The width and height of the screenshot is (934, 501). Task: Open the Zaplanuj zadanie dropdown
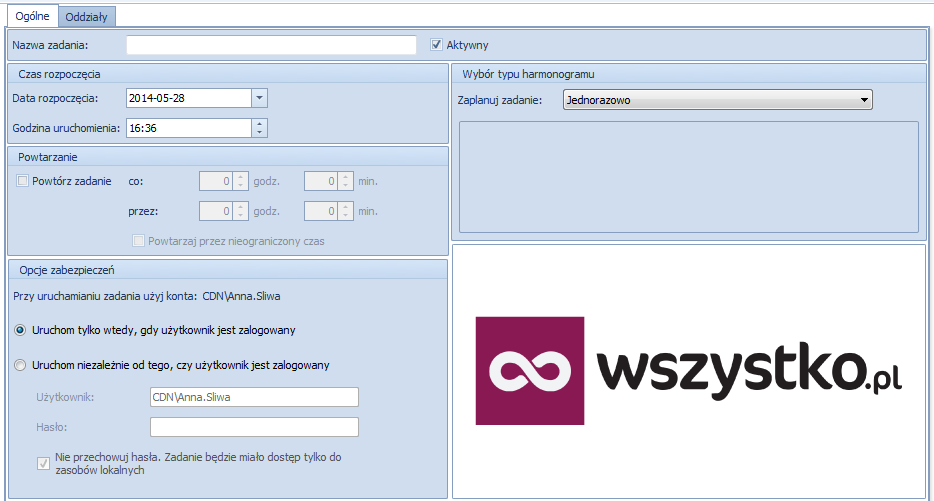click(718, 99)
